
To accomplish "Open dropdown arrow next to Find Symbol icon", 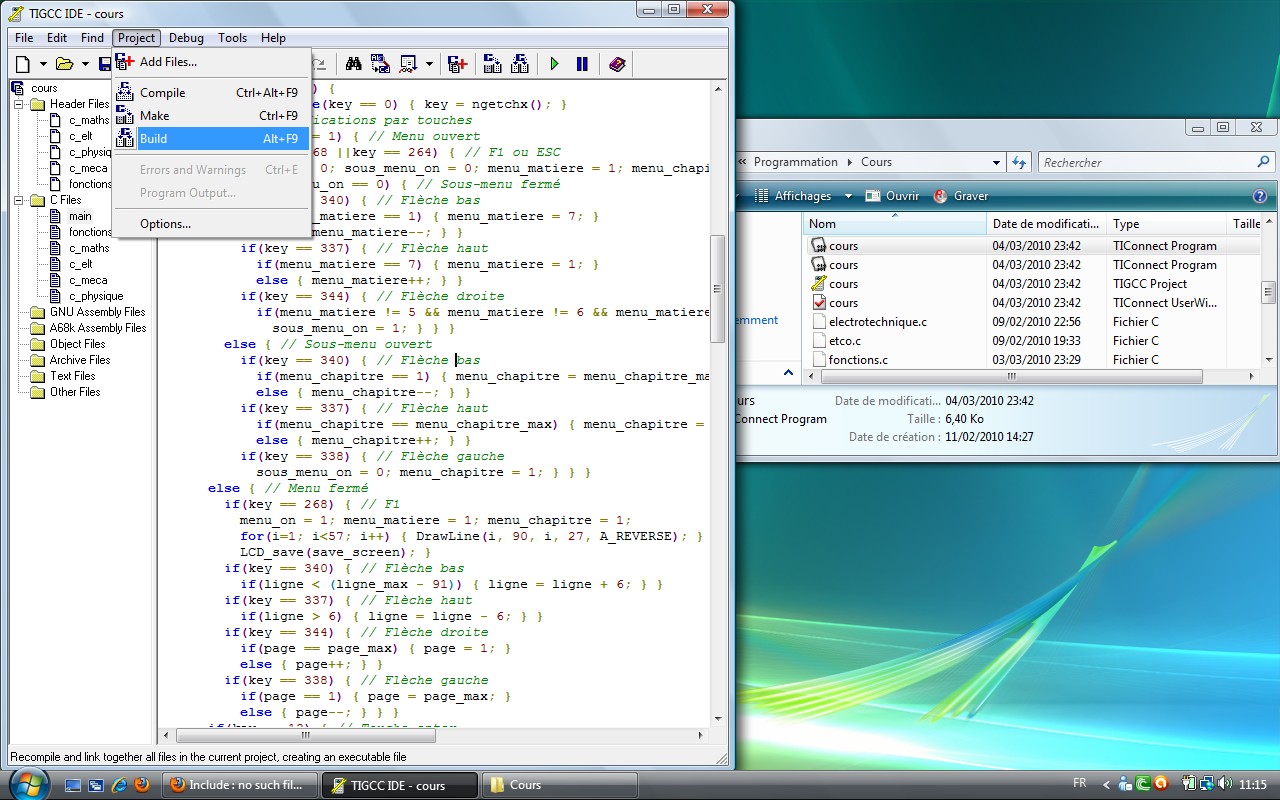I will pos(429,64).
